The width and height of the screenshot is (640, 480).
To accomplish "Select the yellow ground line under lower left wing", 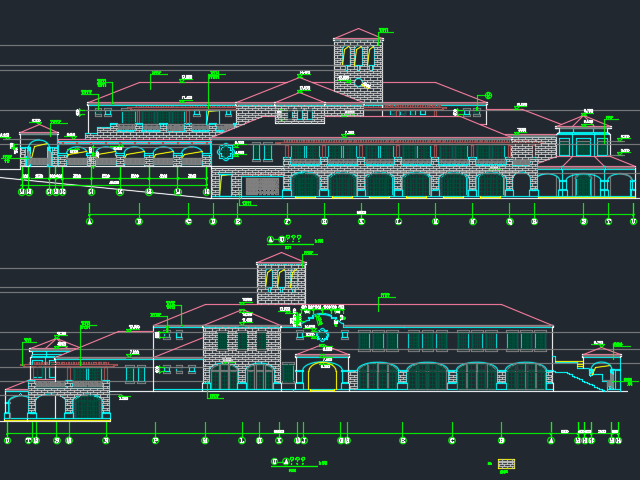I will 58,421.
